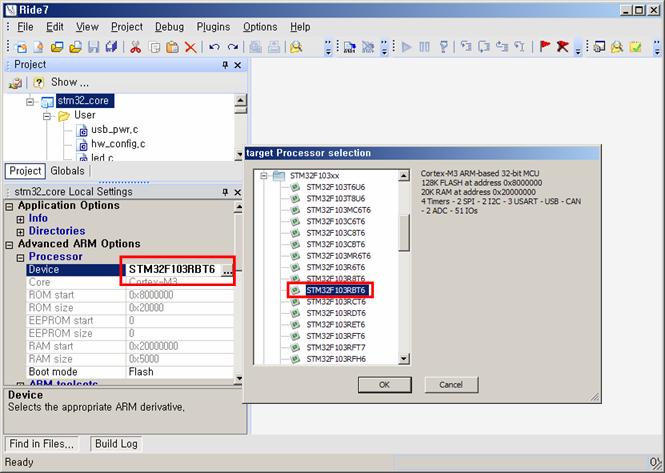
Task: Expand the Info section in settings
Action: pyautogui.click(x=21, y=218)
